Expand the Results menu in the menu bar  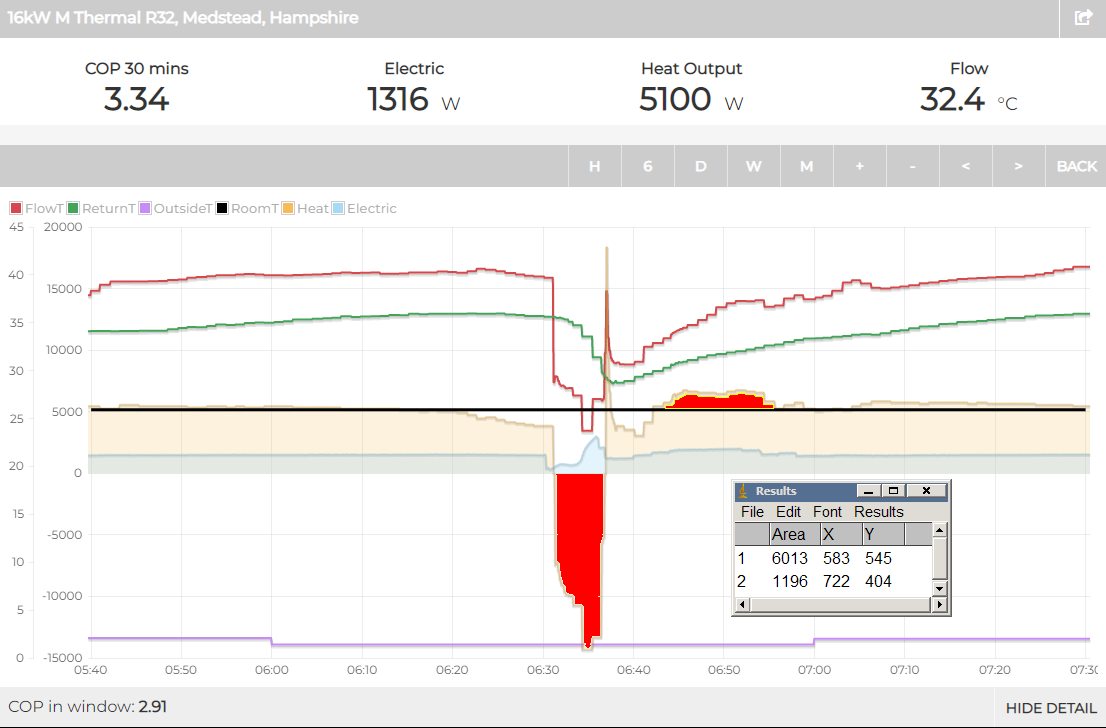point(878,512)
